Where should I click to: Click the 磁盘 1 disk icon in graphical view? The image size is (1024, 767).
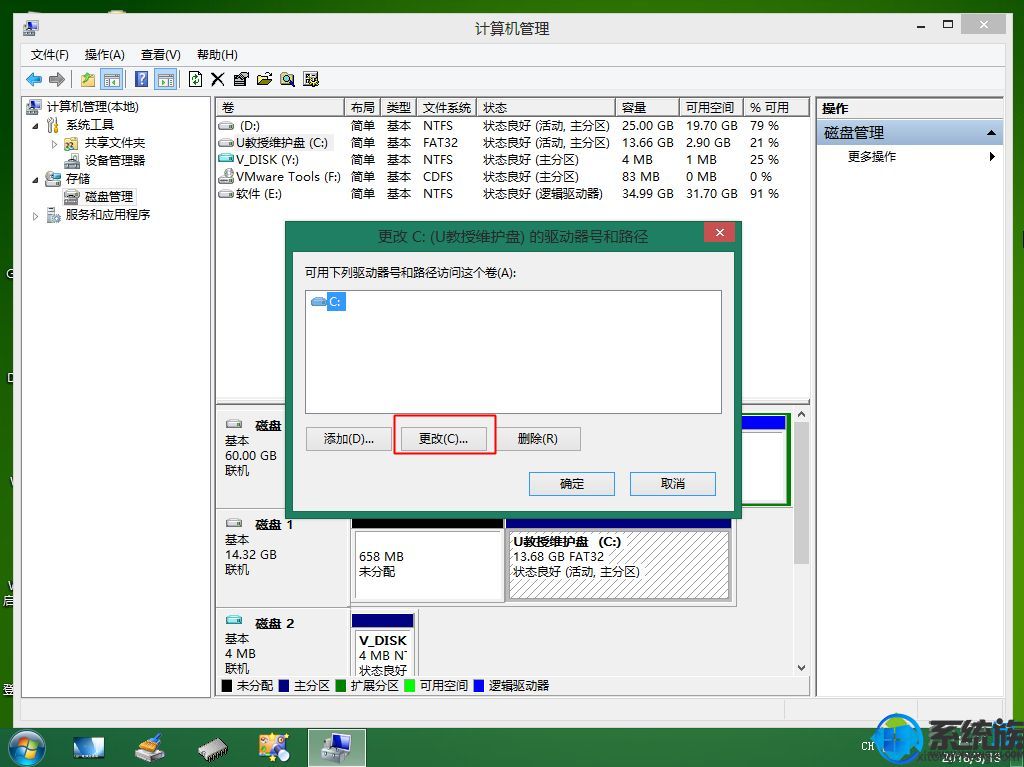coord(234,523)
